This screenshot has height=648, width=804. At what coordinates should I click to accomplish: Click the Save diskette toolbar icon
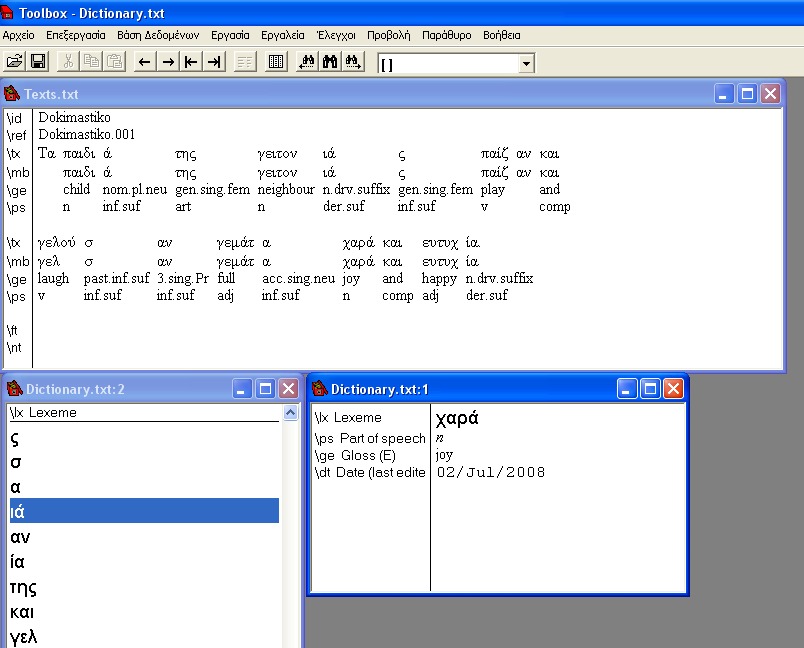[x=38, y=62]
